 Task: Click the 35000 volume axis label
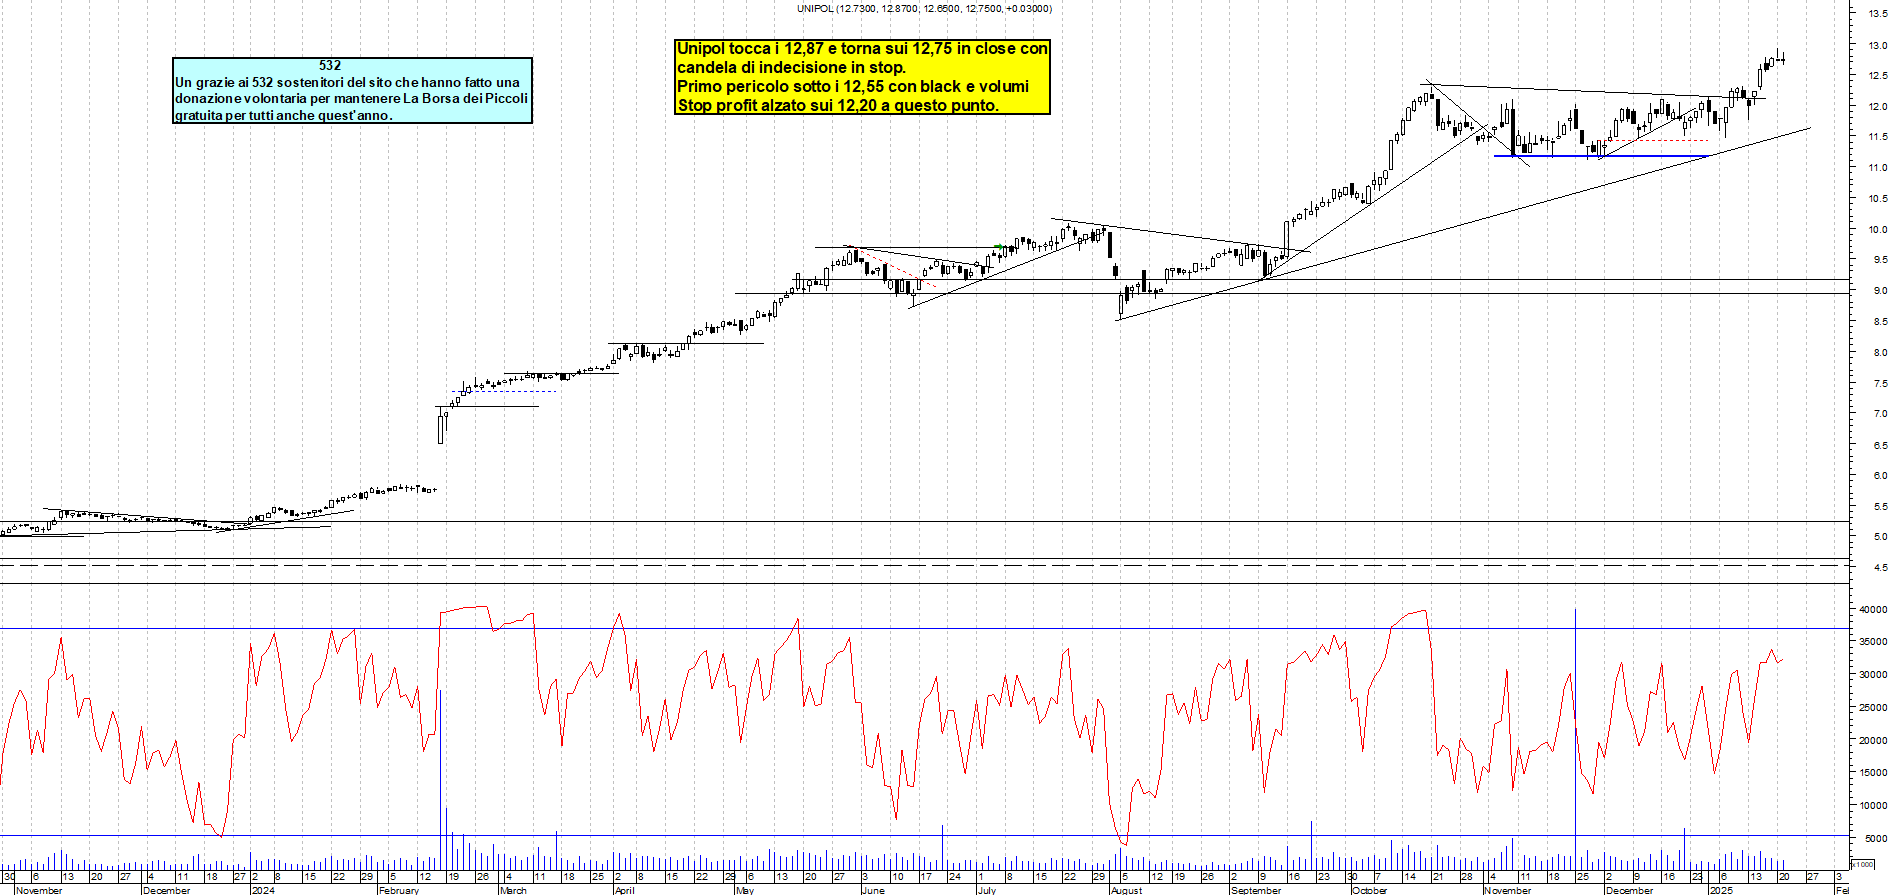click(1873, 642)
